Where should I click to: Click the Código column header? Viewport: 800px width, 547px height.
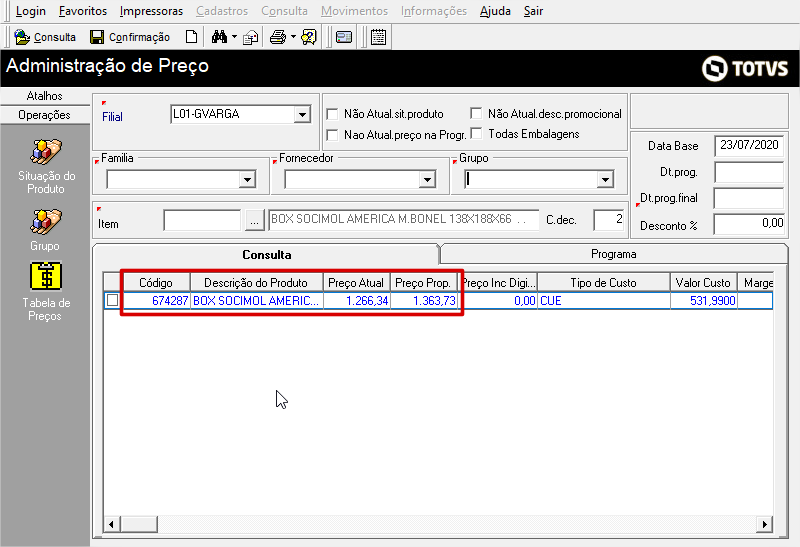[x=156, y=283]
